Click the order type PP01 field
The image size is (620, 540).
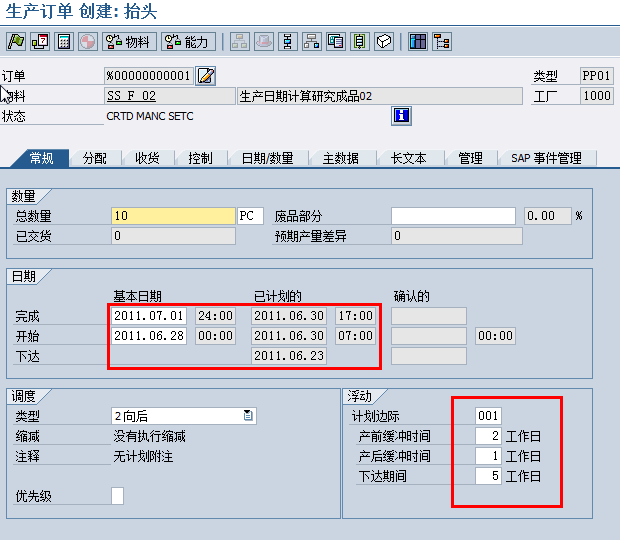click(597, 76)
